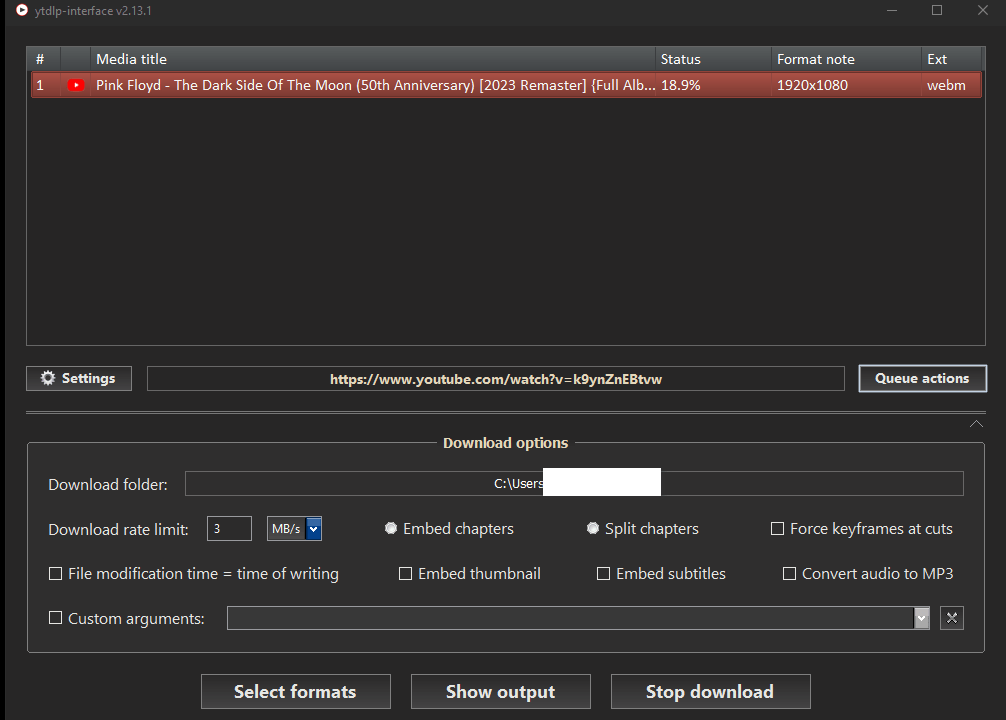
Task: Clear custom arguments with the X icon
Action: (x=951, y=618)
